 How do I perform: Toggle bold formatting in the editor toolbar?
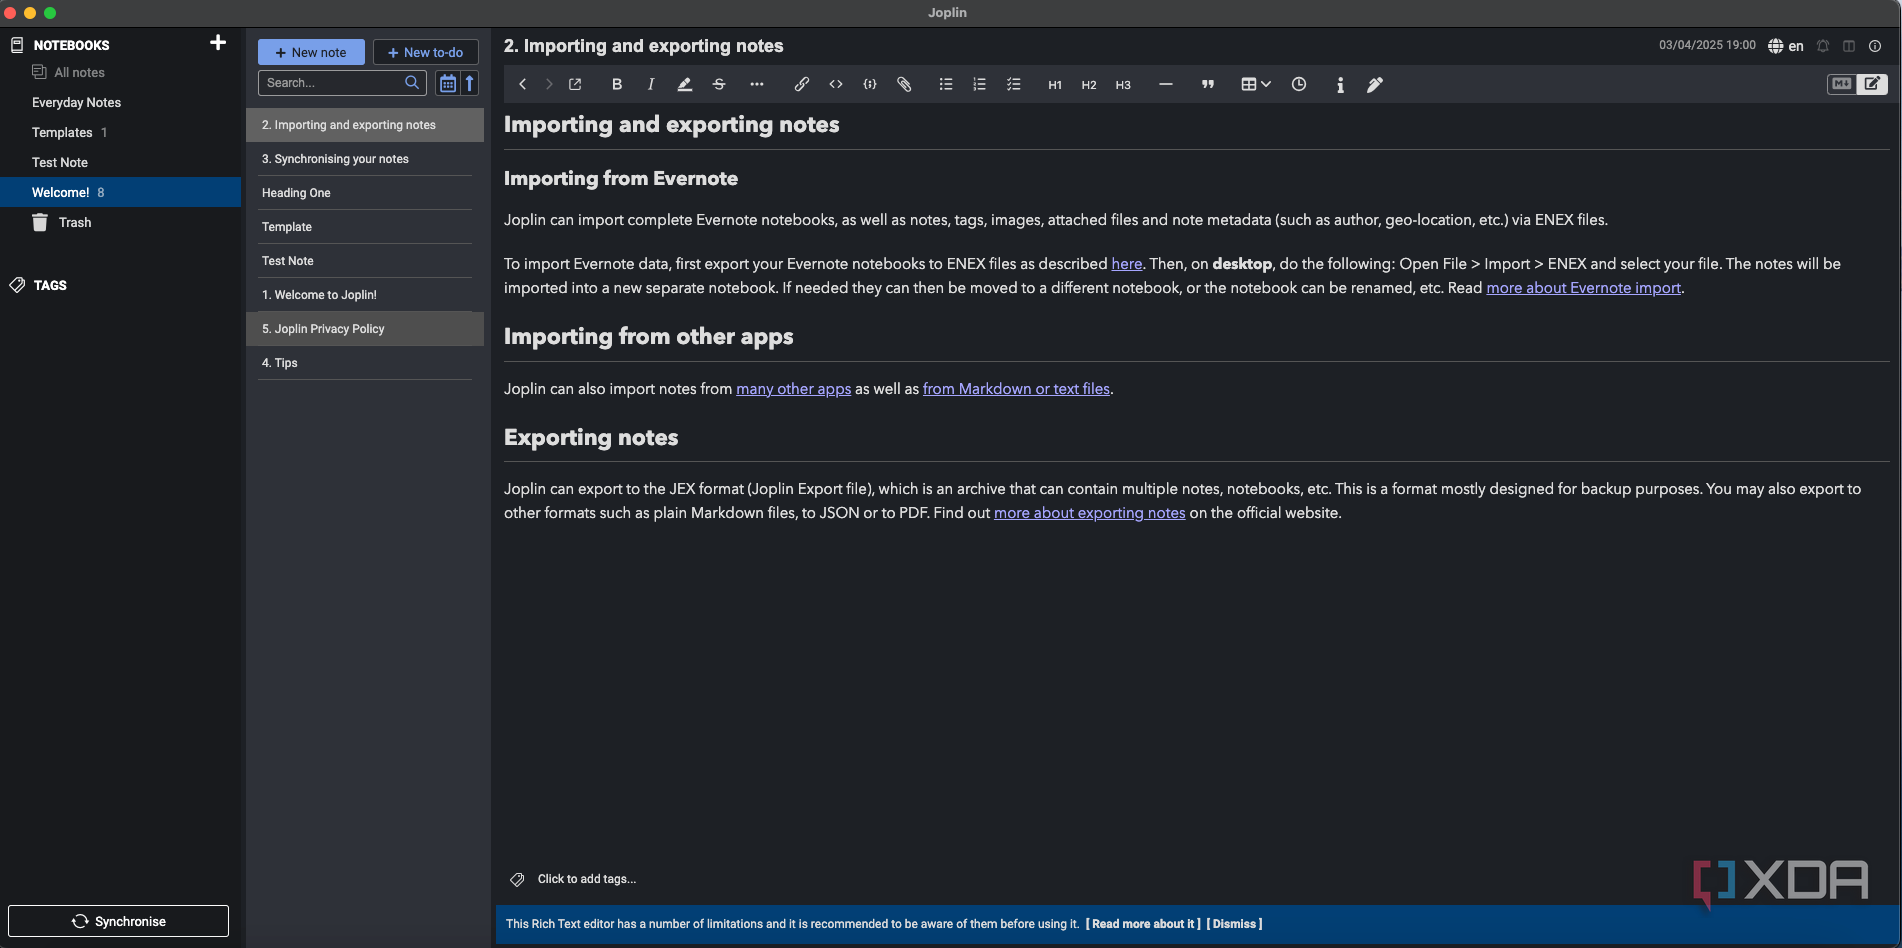pos(617,85)
